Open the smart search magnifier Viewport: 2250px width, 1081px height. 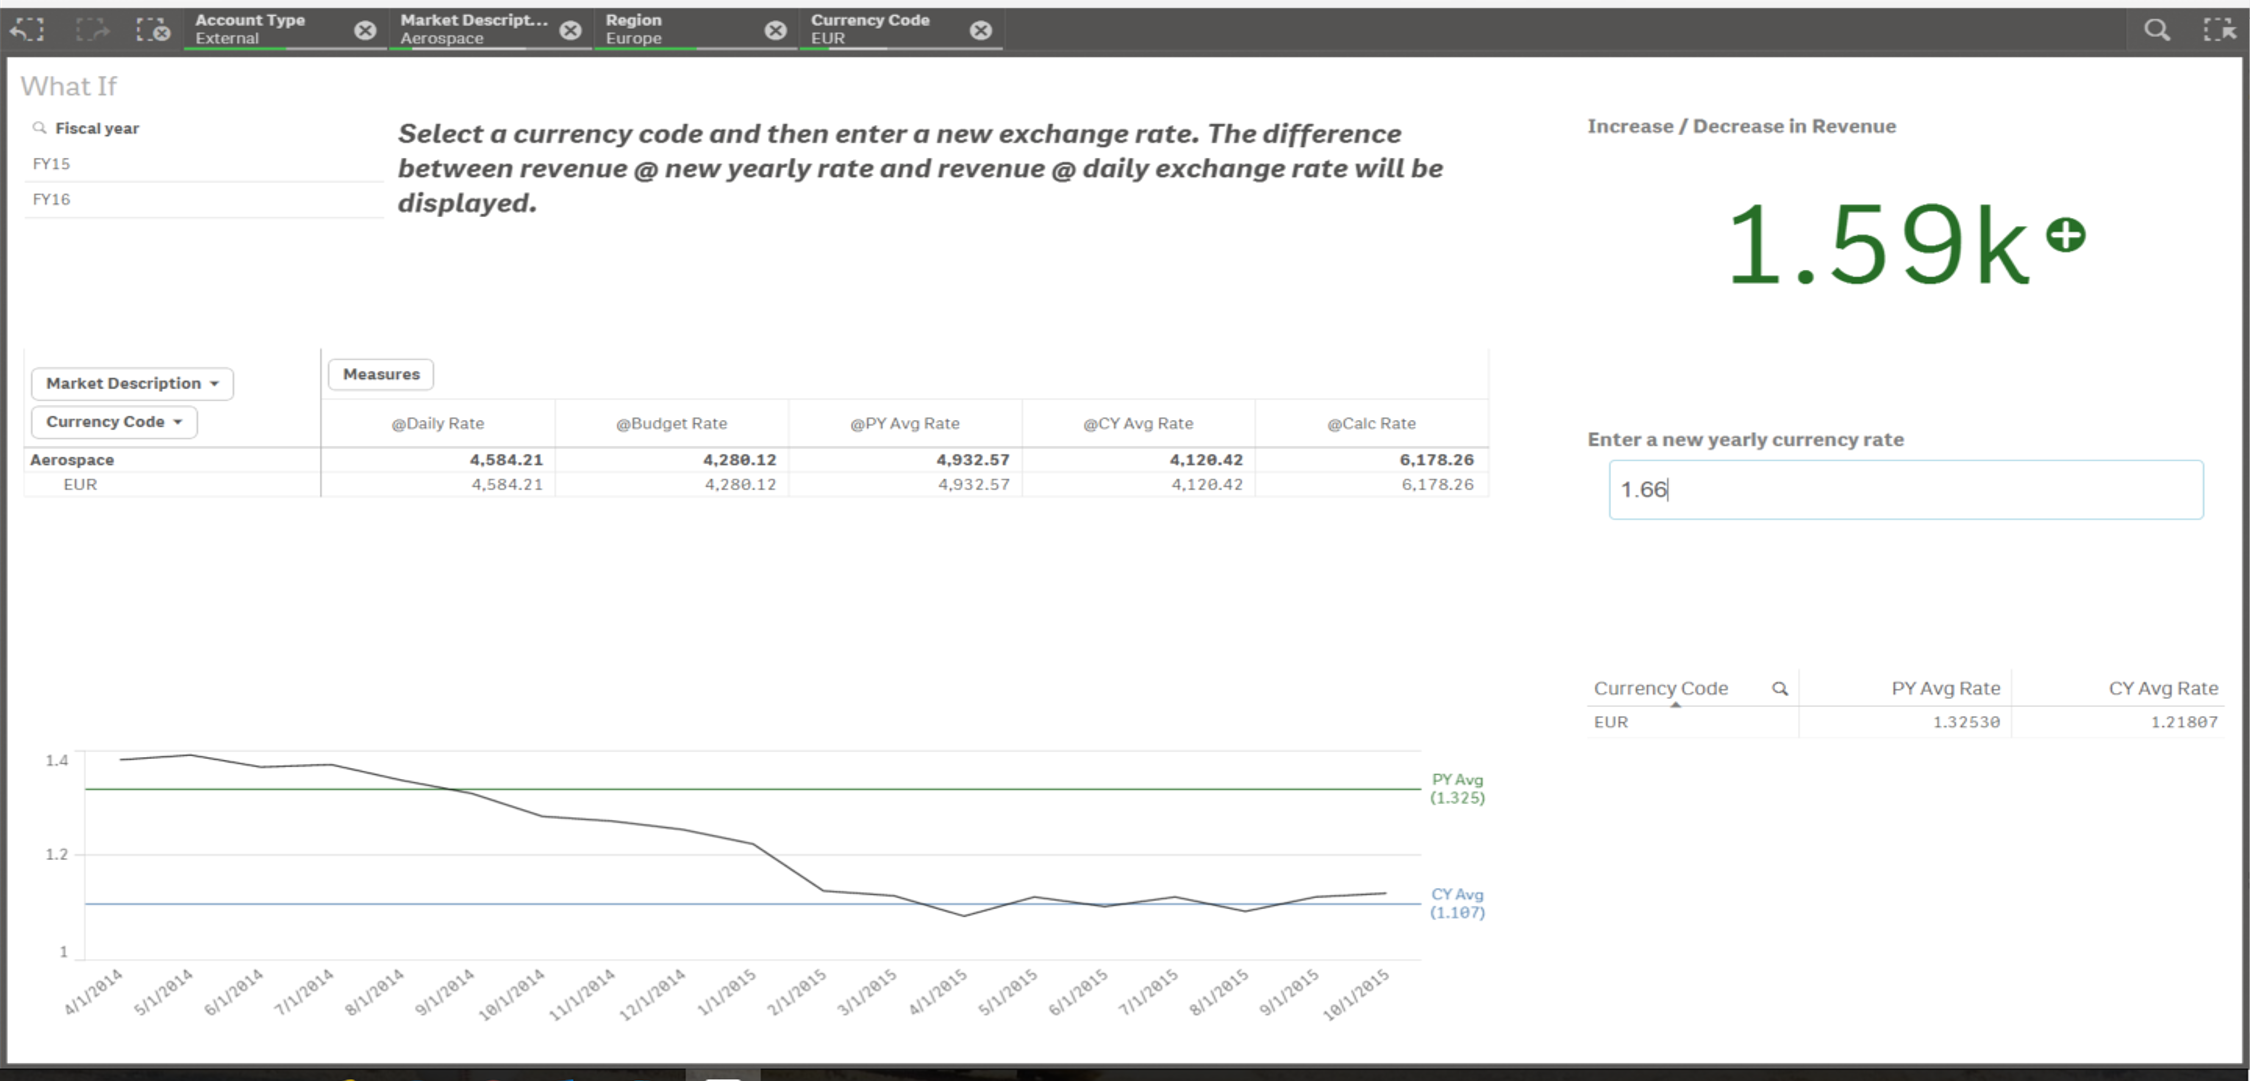coord(2157,30)
